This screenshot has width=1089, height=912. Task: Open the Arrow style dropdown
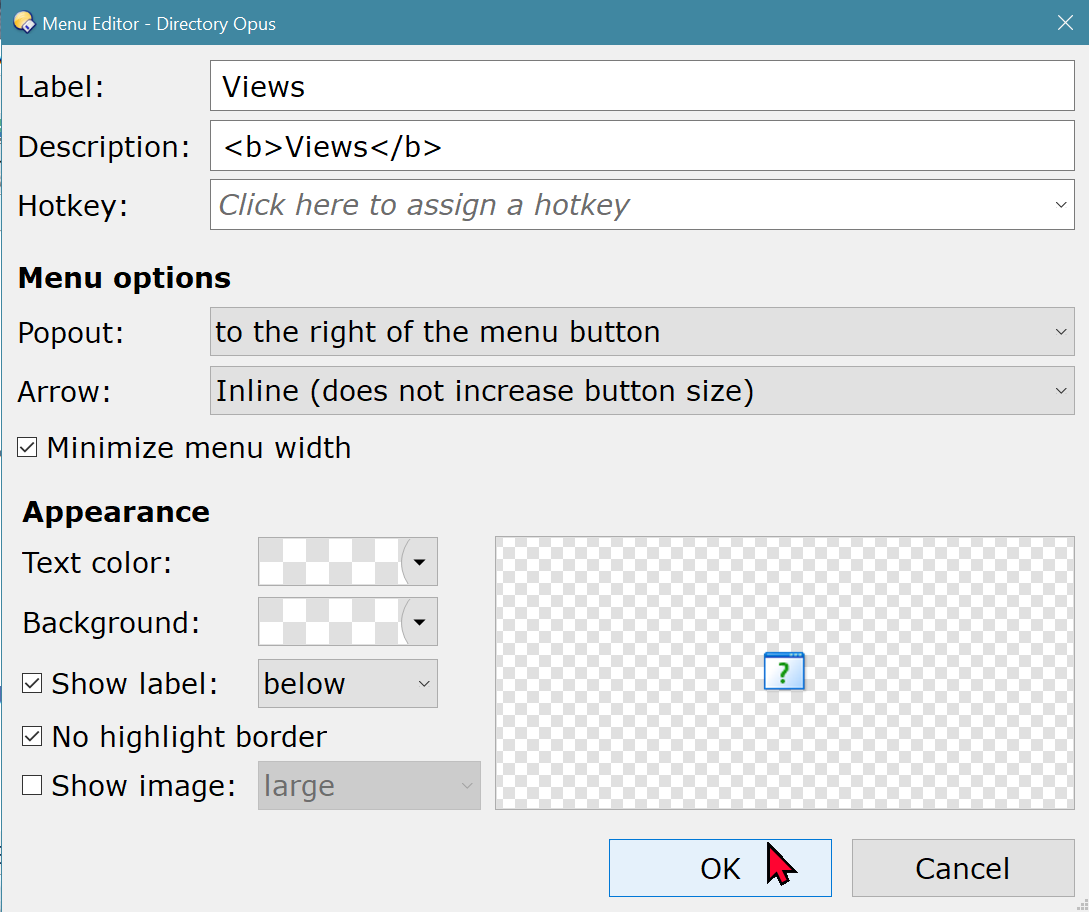pyautogui.click(x=642, y=390)
